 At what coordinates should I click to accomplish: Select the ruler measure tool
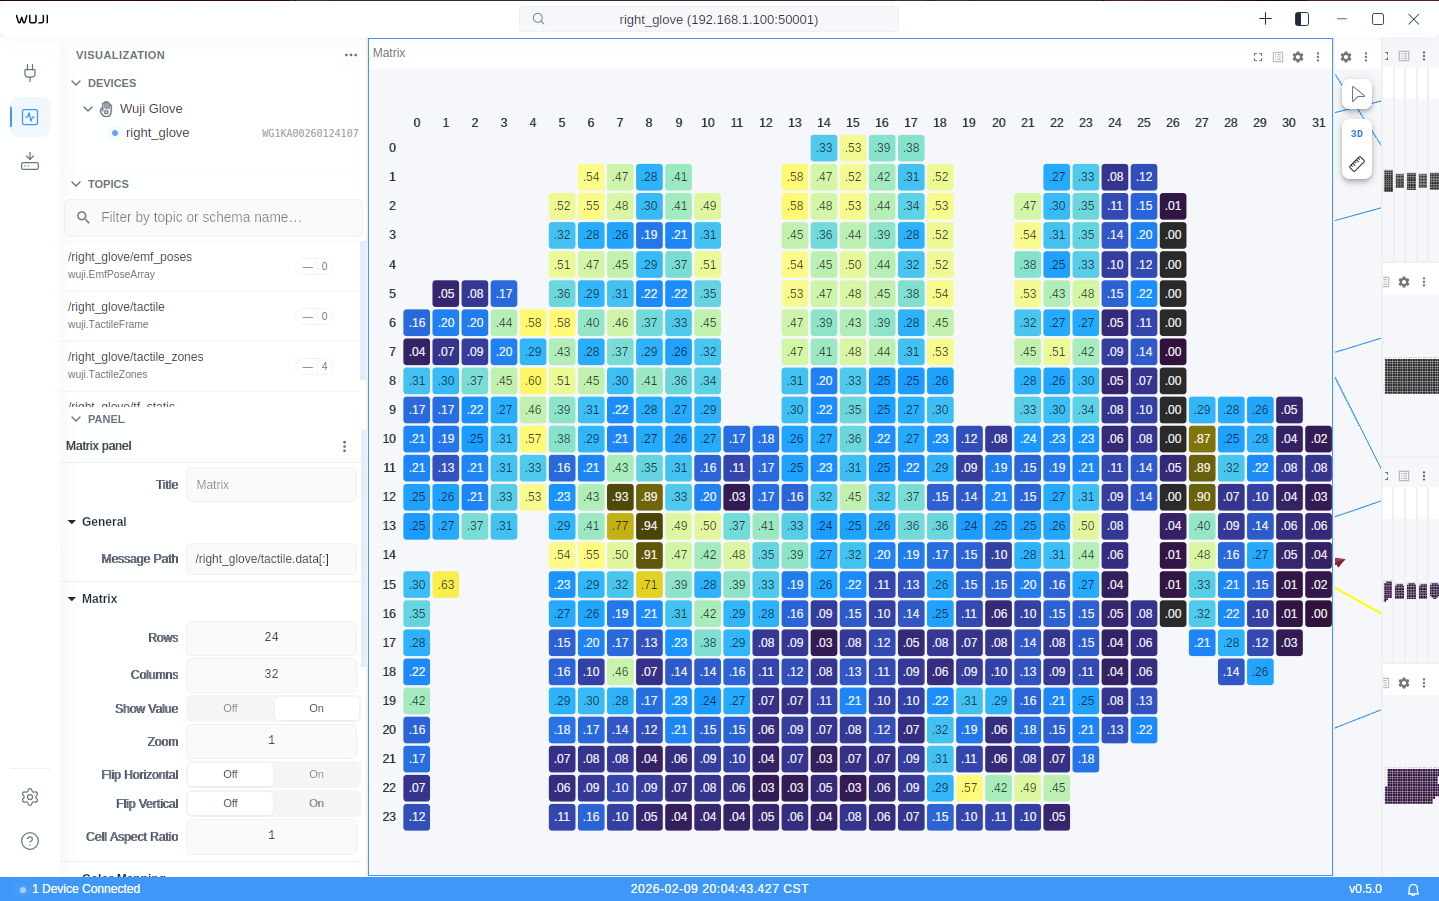click(1357, 164)
